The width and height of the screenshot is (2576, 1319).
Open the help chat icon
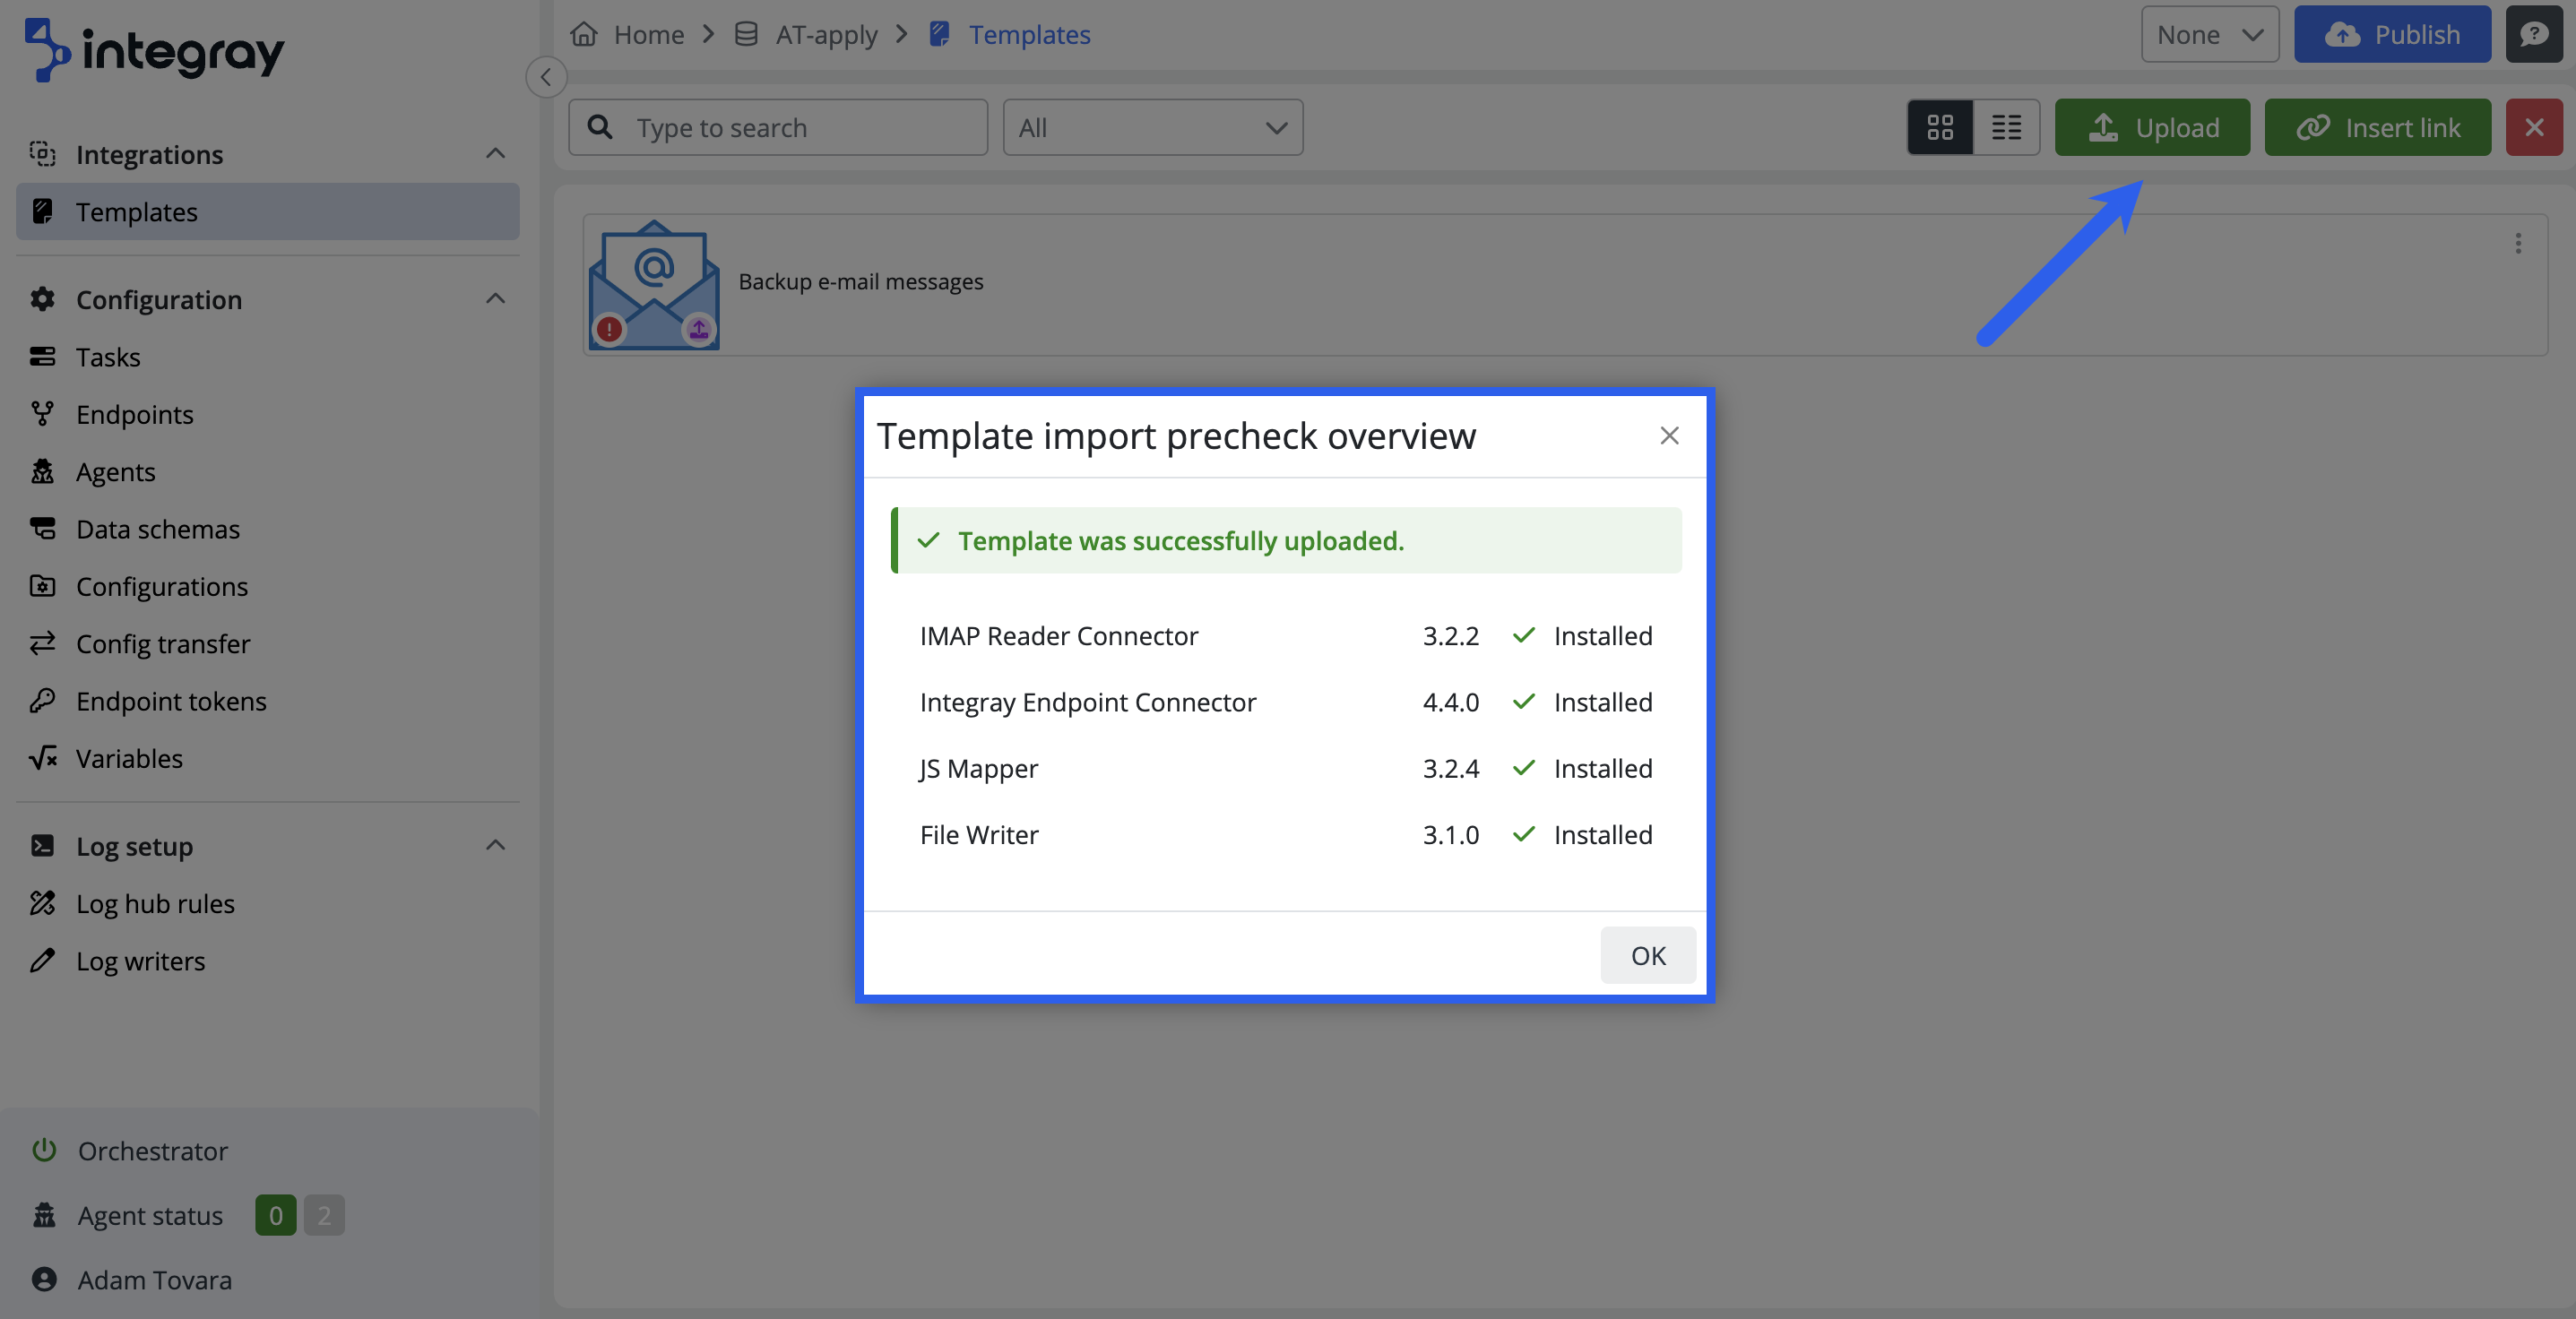tap(2533, 34)
